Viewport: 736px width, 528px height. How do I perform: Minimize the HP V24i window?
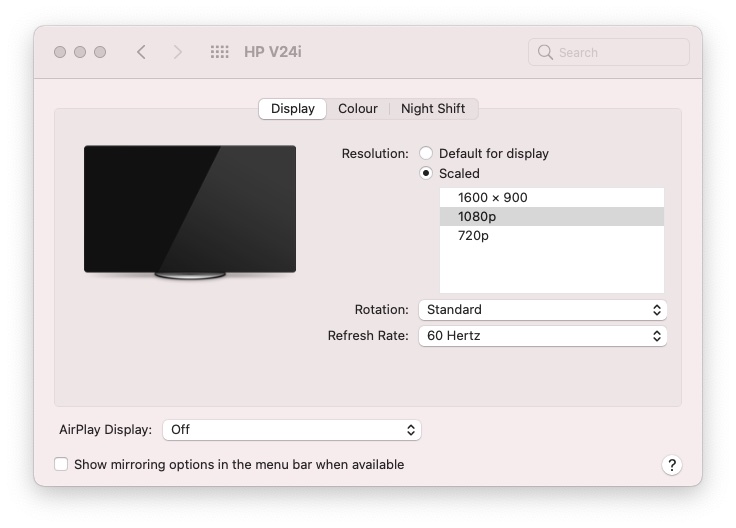(x=80, y=52)
